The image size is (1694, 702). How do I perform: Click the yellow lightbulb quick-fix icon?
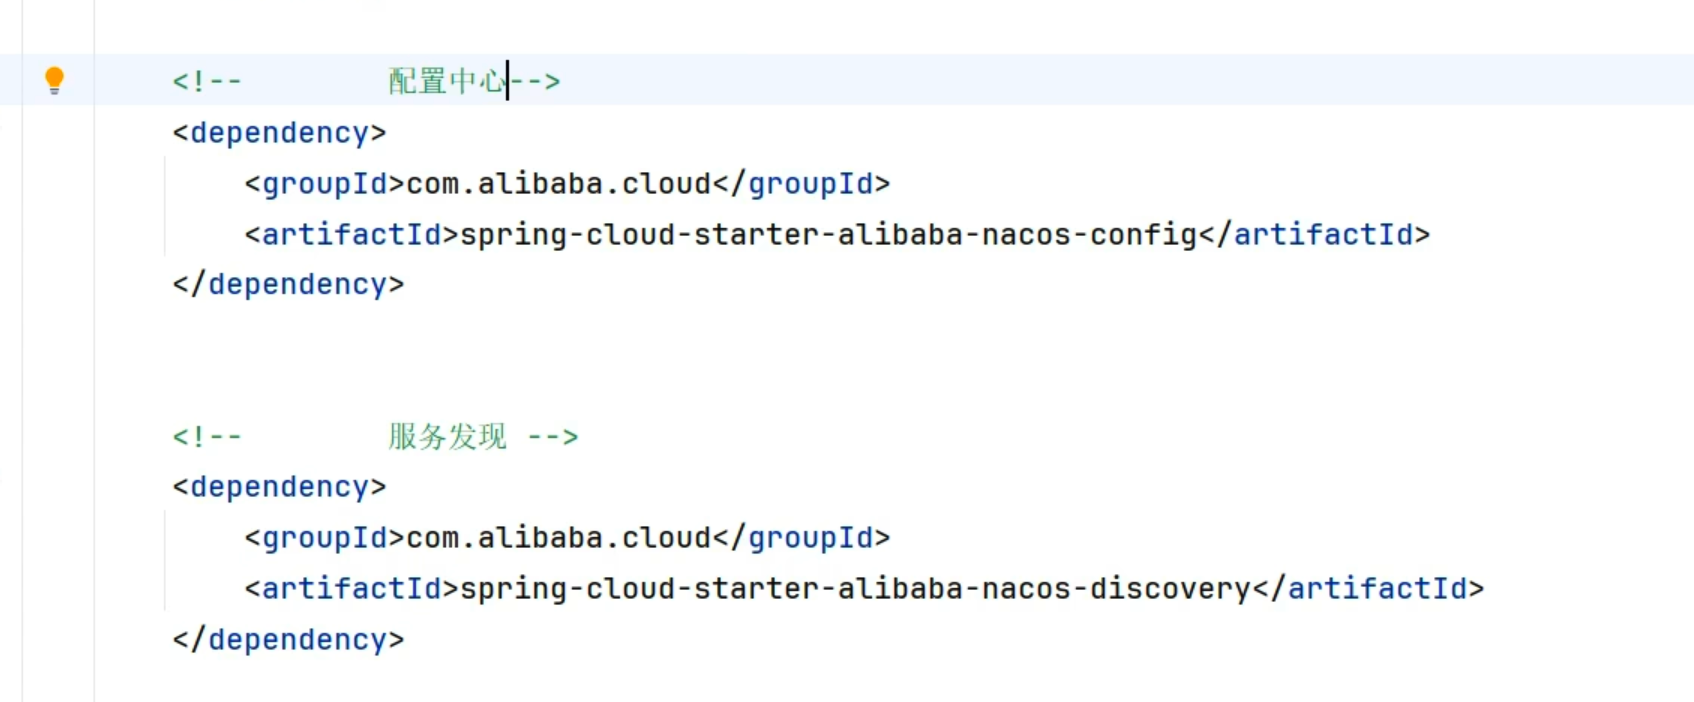point(55,79)
